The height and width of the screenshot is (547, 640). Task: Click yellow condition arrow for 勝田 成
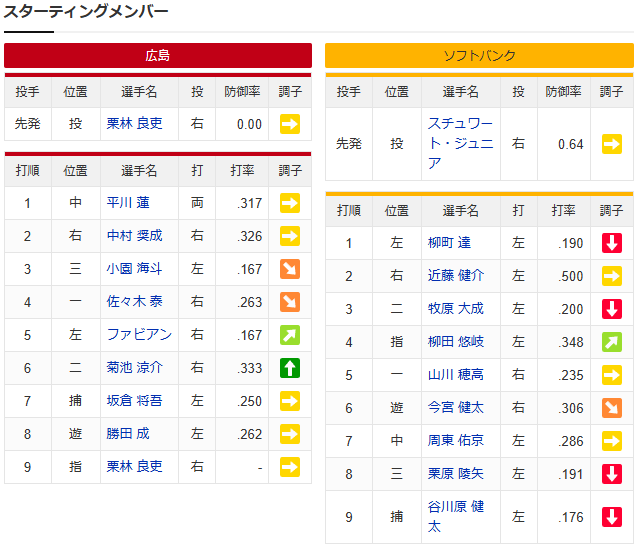tap(290, 434)
